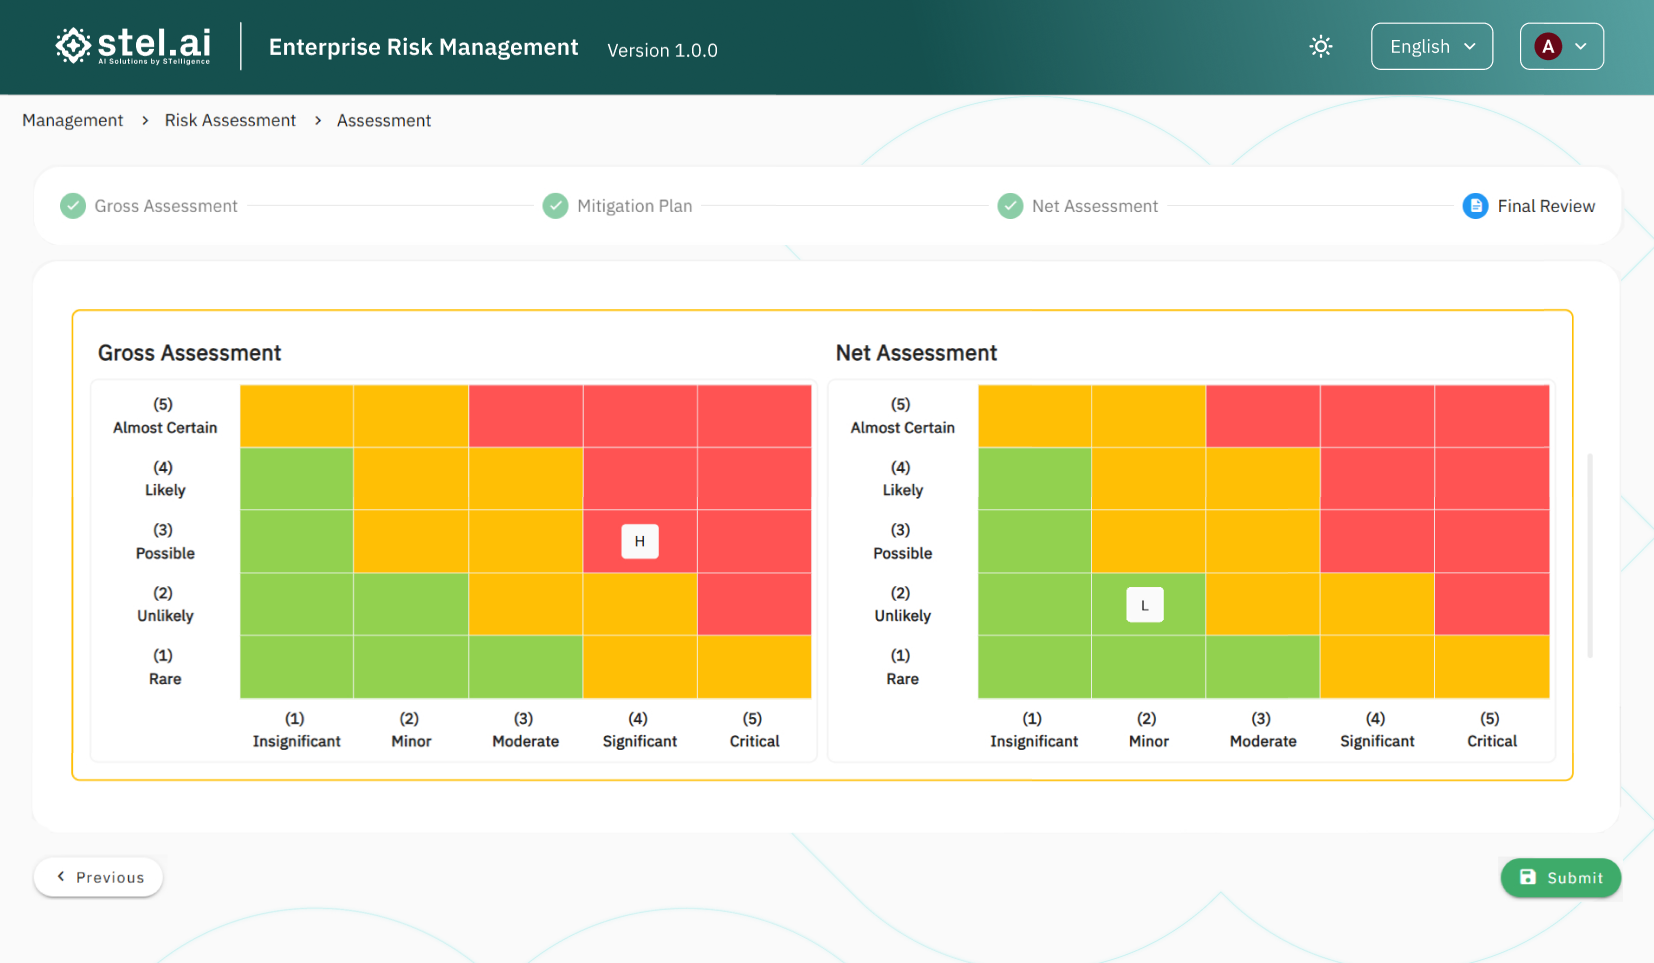Click the red avatar letter A
The height and width of the screenshot is (963, 1654).
(1548, 47)
